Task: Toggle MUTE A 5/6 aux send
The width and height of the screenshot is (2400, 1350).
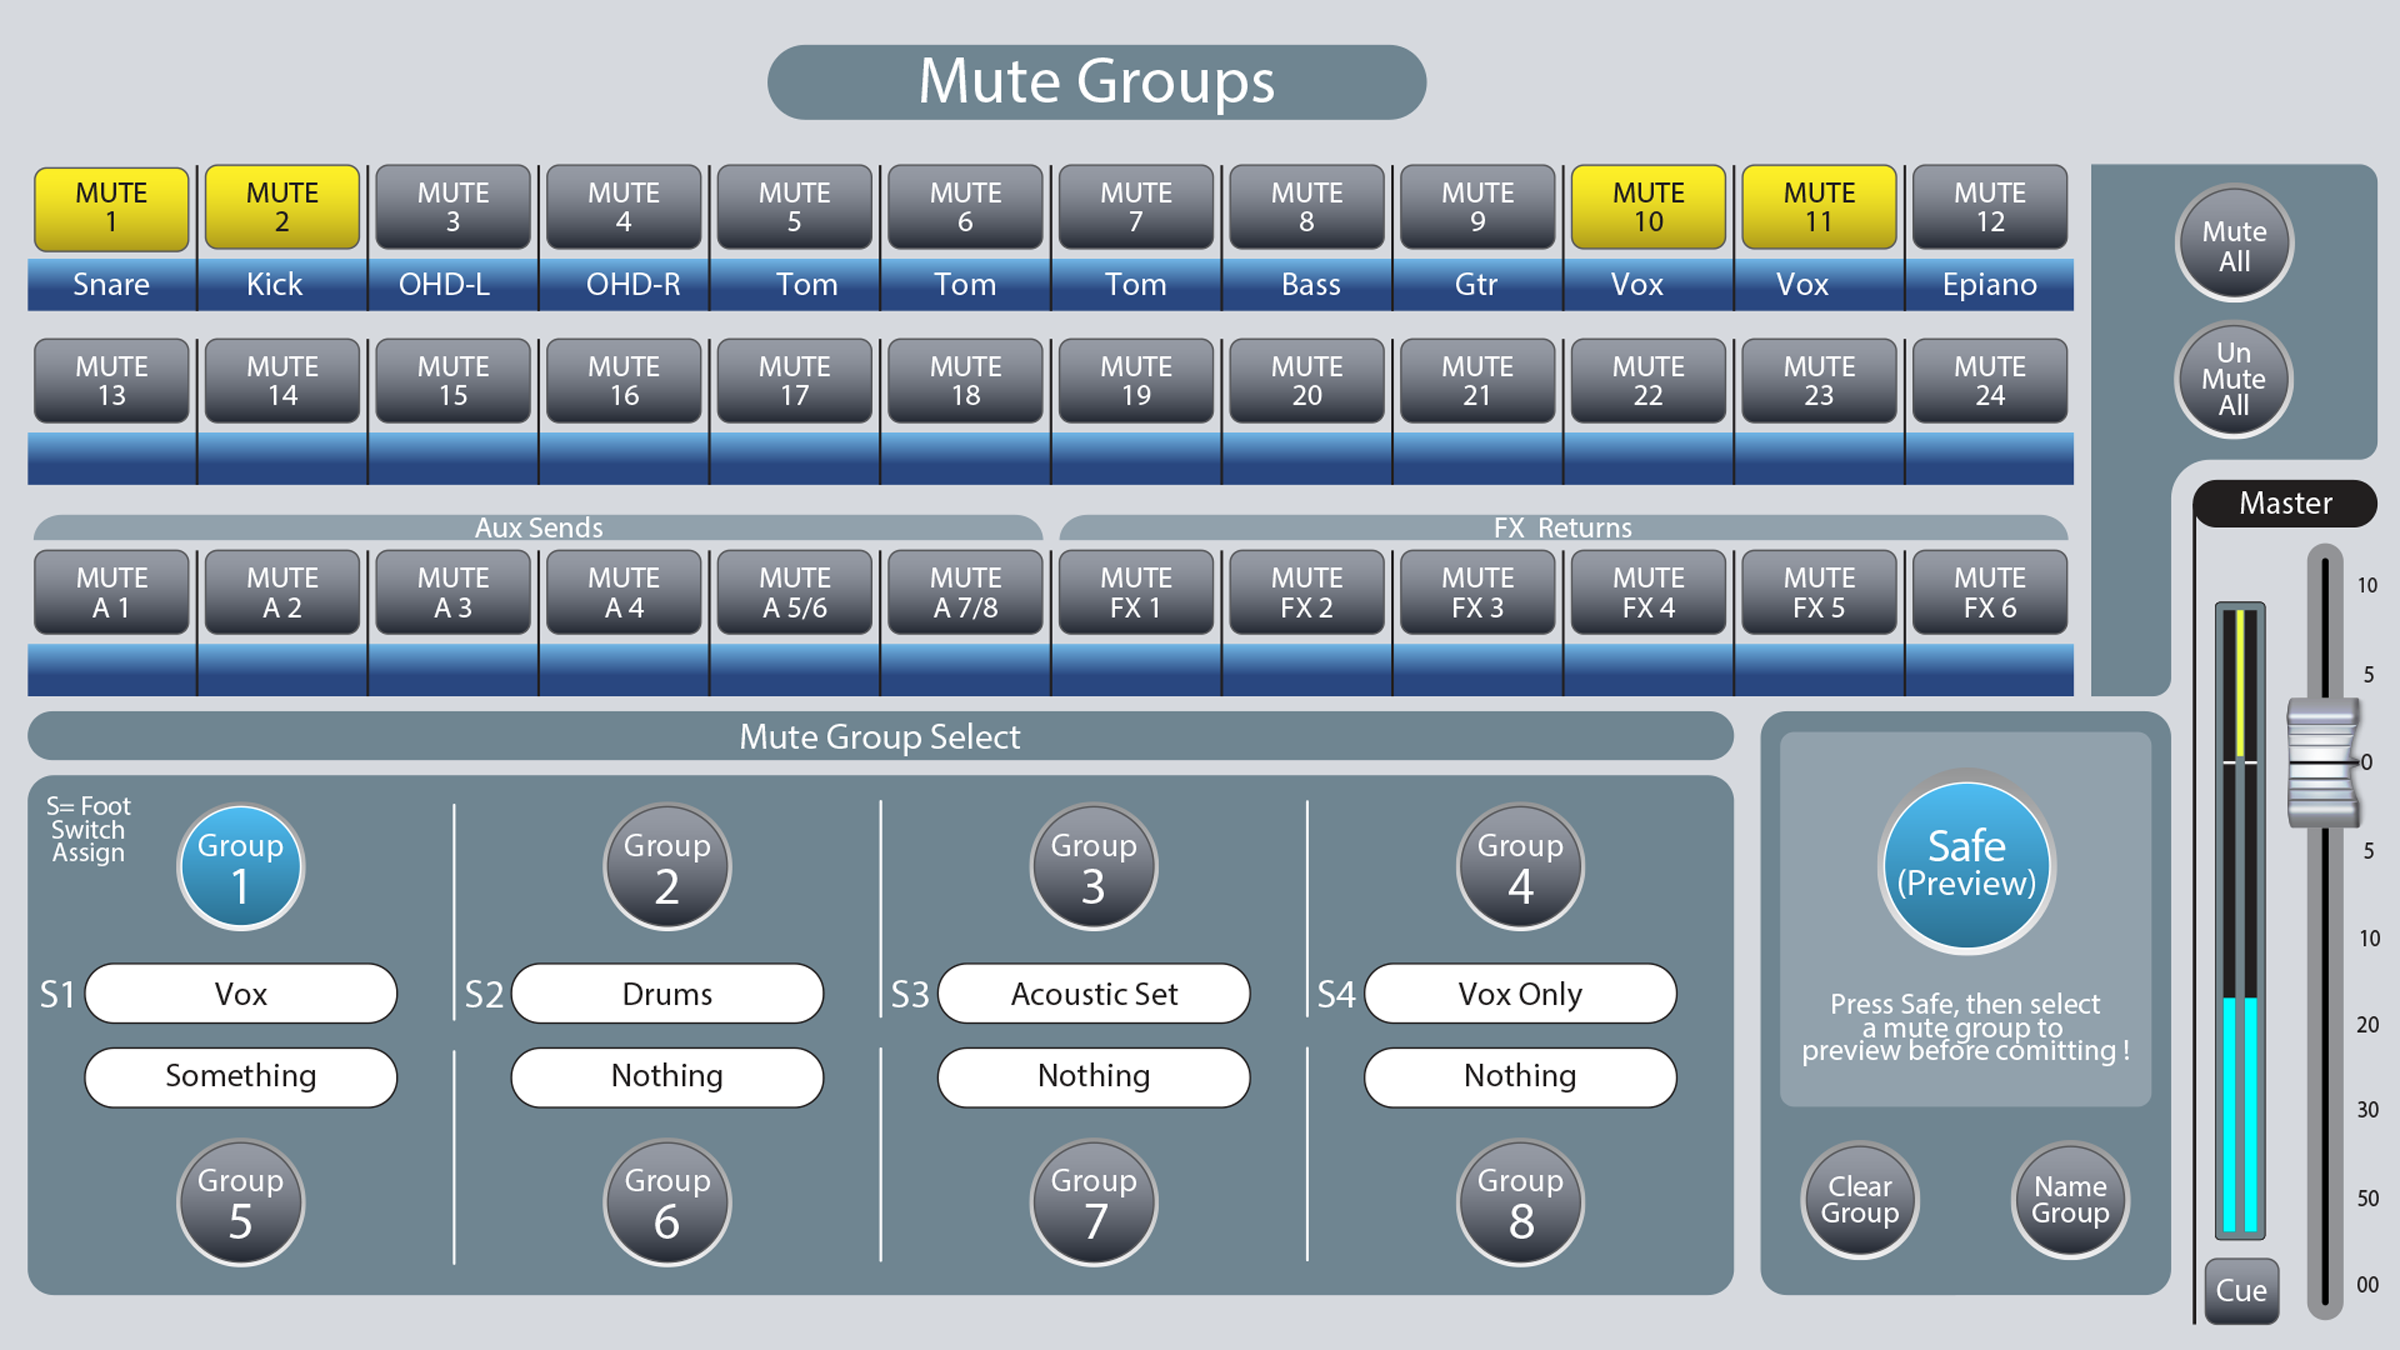Action: 795,592
